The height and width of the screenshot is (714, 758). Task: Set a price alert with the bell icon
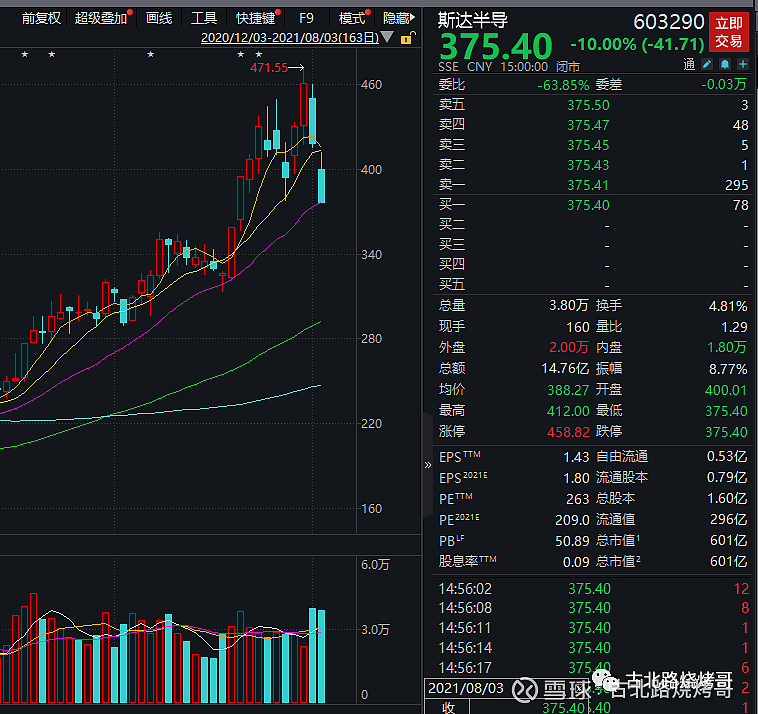point(725,64)
